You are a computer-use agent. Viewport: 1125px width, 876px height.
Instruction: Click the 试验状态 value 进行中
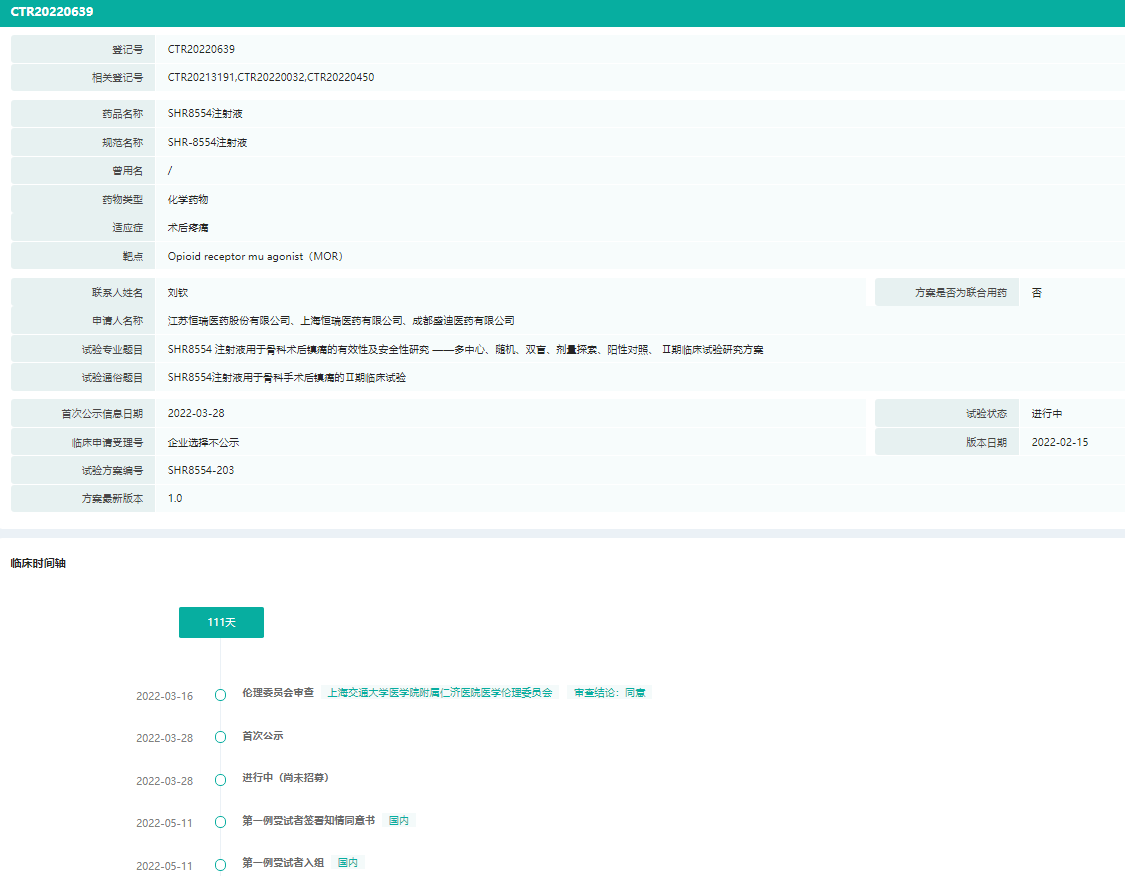(1047, 413)
